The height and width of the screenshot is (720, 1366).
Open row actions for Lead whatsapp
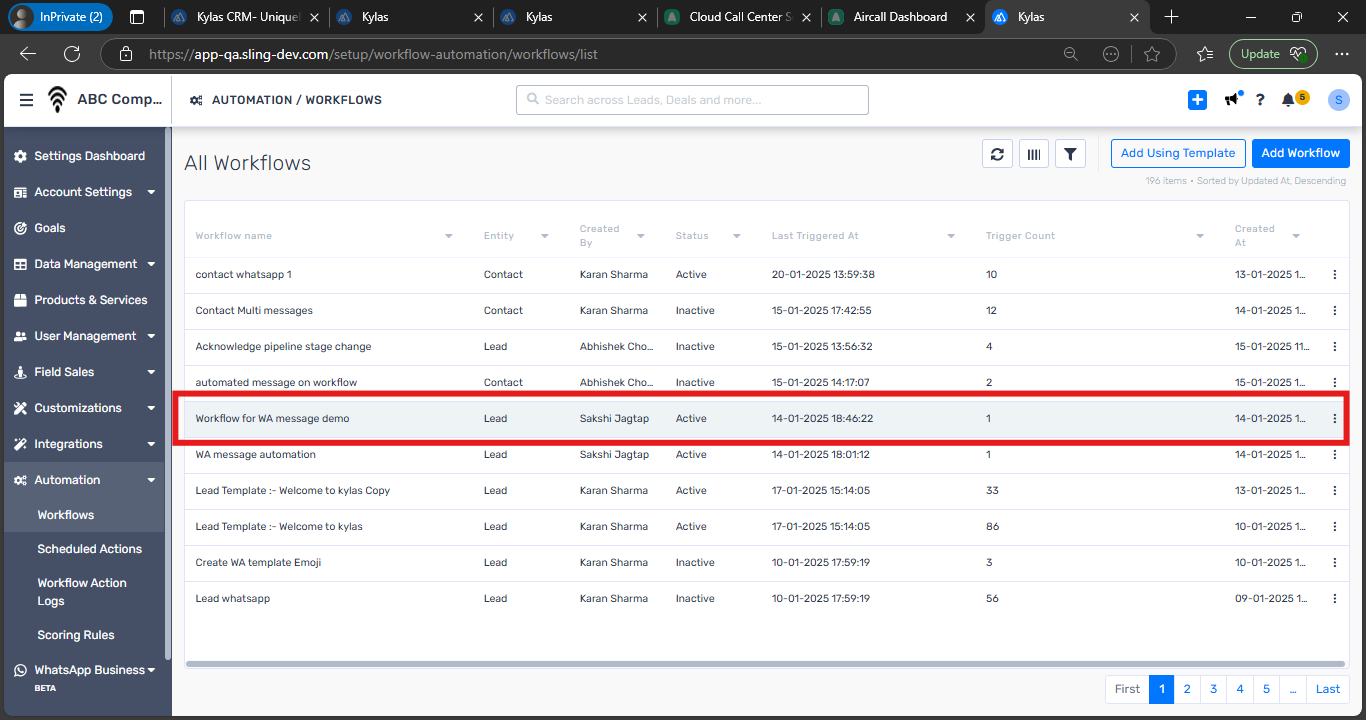1335,599
